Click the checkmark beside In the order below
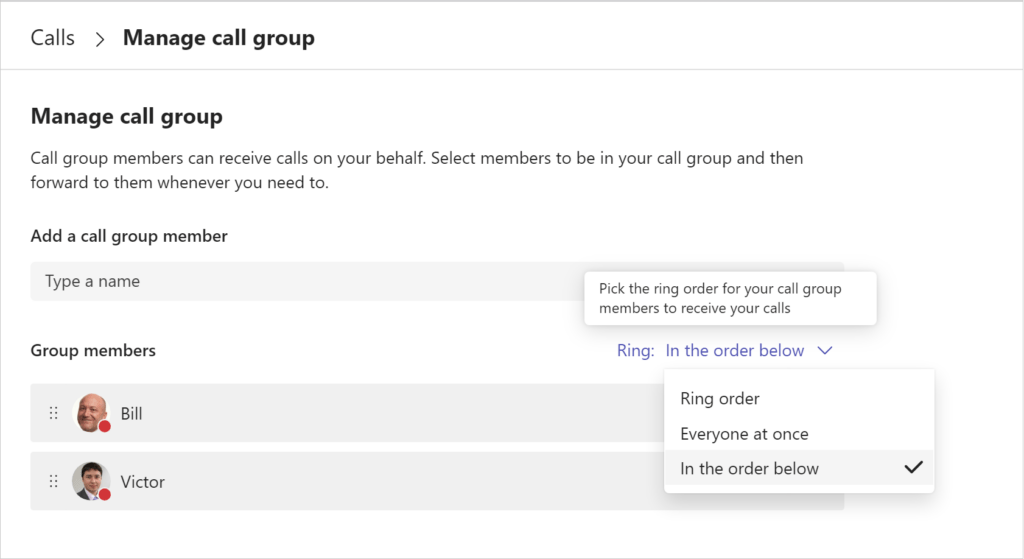Screen dimensions: 1024x559 pos(914,468)
